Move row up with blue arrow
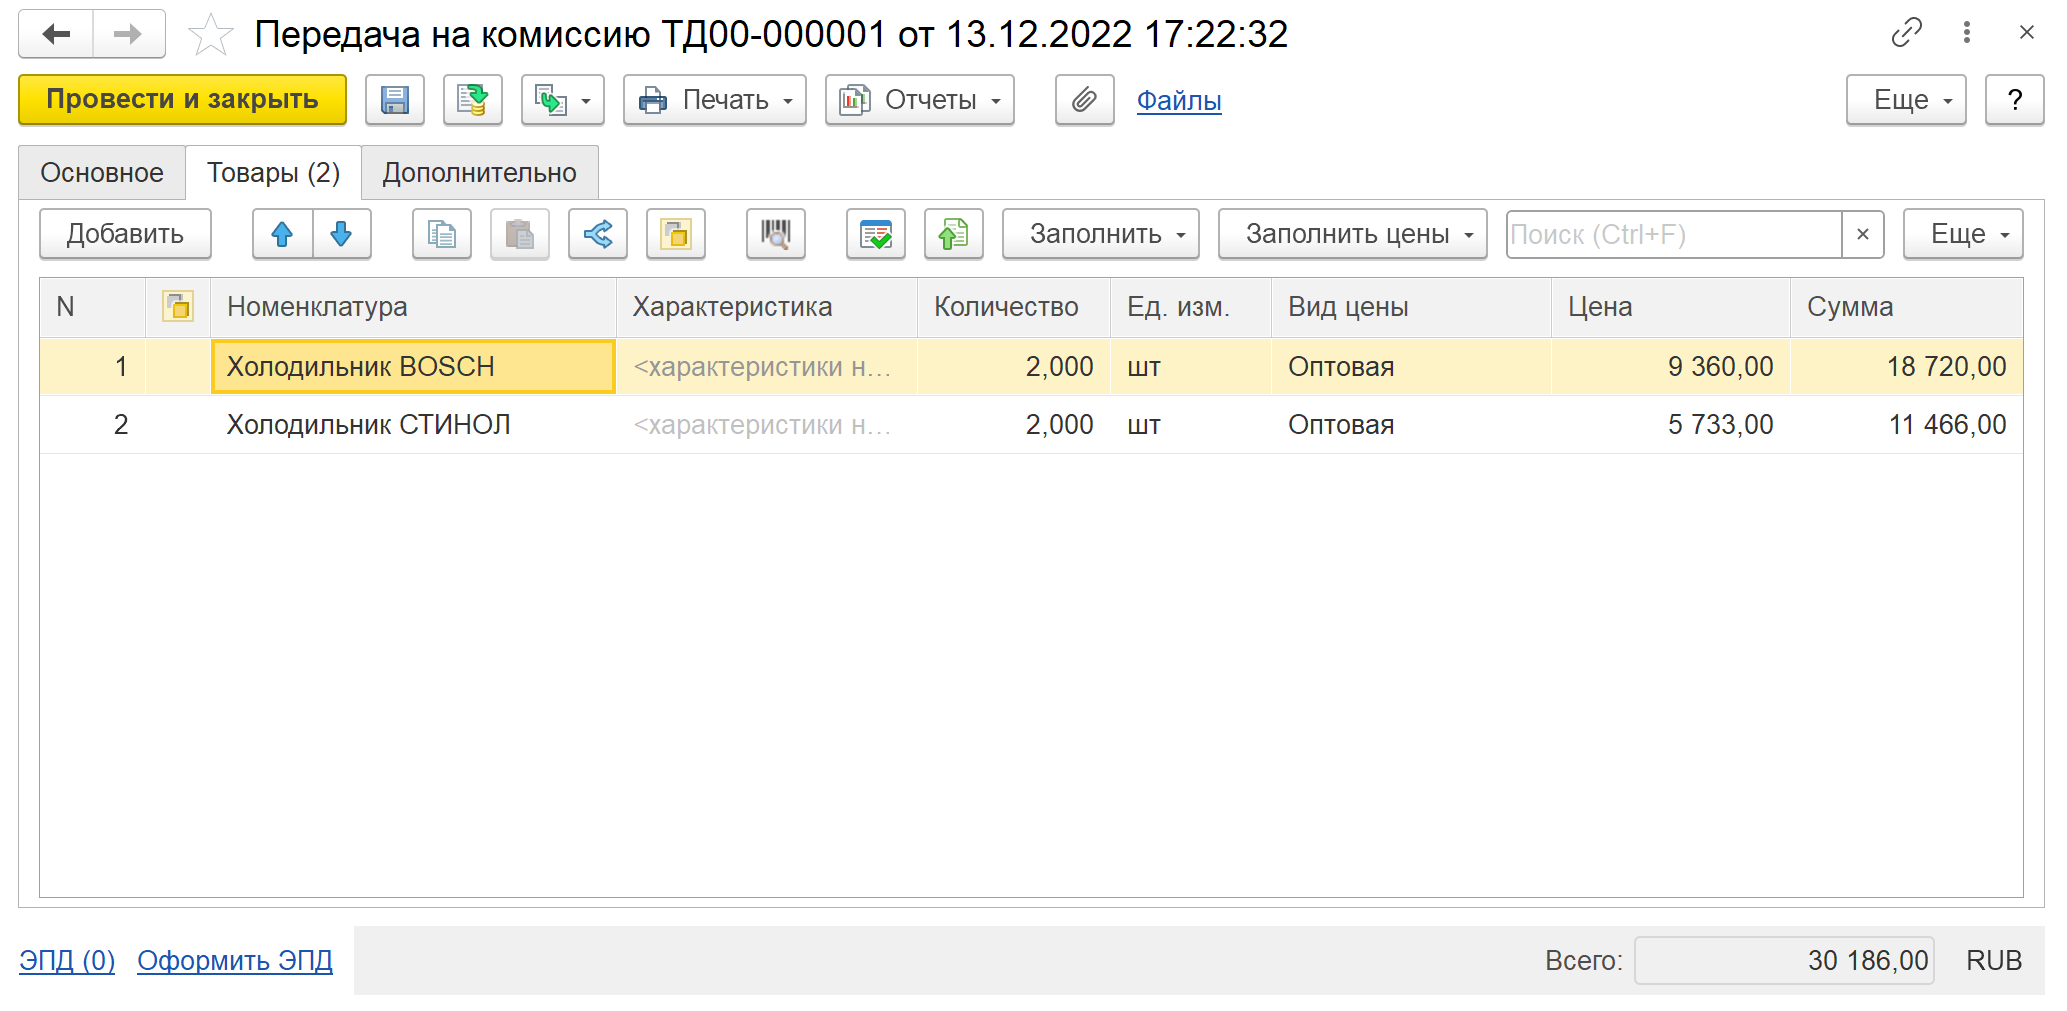This screenshot has height=1011, width=2067. point(282,234)
